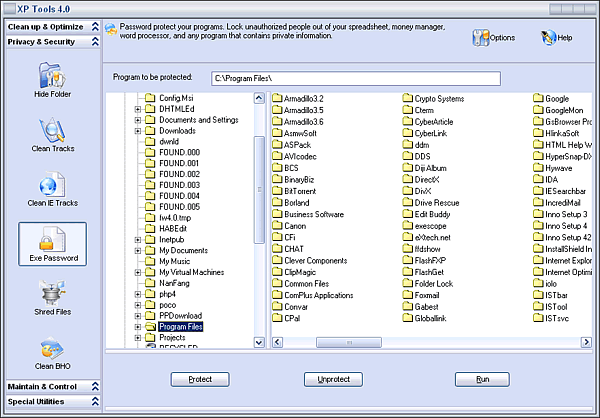
Task: Select the BitTorrent folder
Action: pos(294,191)
